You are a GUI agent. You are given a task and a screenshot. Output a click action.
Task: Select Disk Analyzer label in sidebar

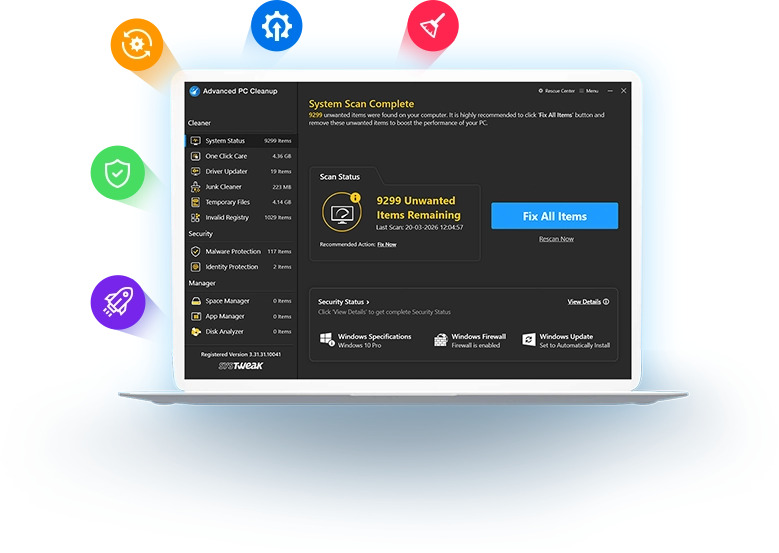click(x=225, y=332)
